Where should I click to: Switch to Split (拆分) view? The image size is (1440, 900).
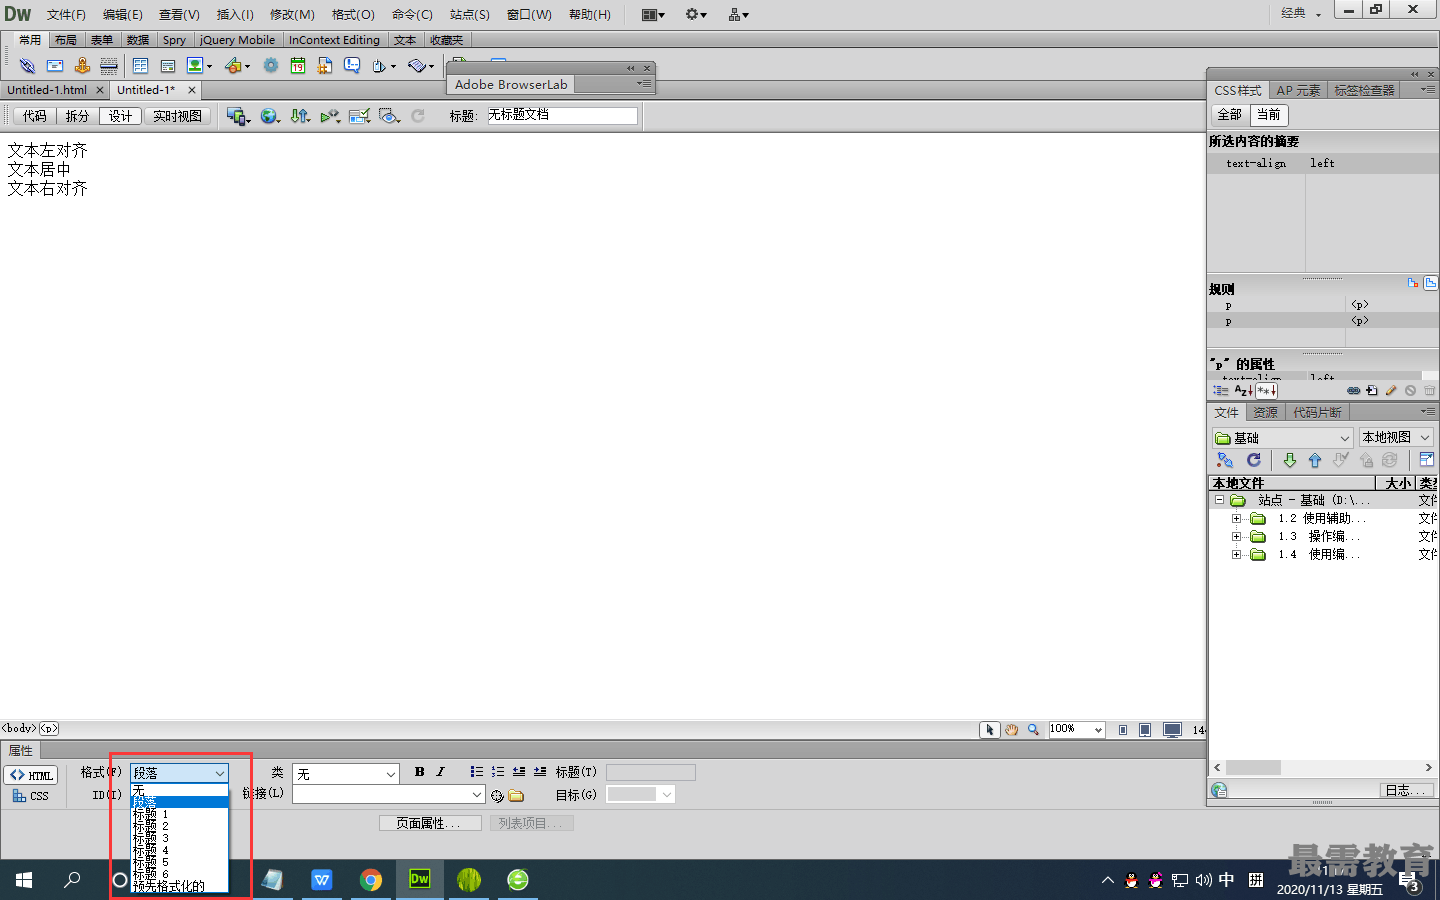point(77,116)
